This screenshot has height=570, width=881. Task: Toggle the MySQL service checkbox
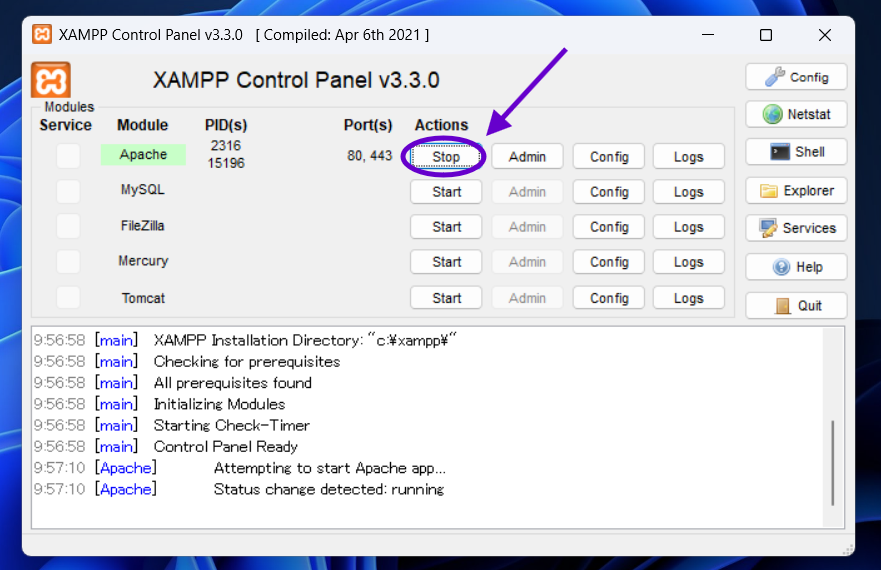pyautogui.click(x=68, y=191)
